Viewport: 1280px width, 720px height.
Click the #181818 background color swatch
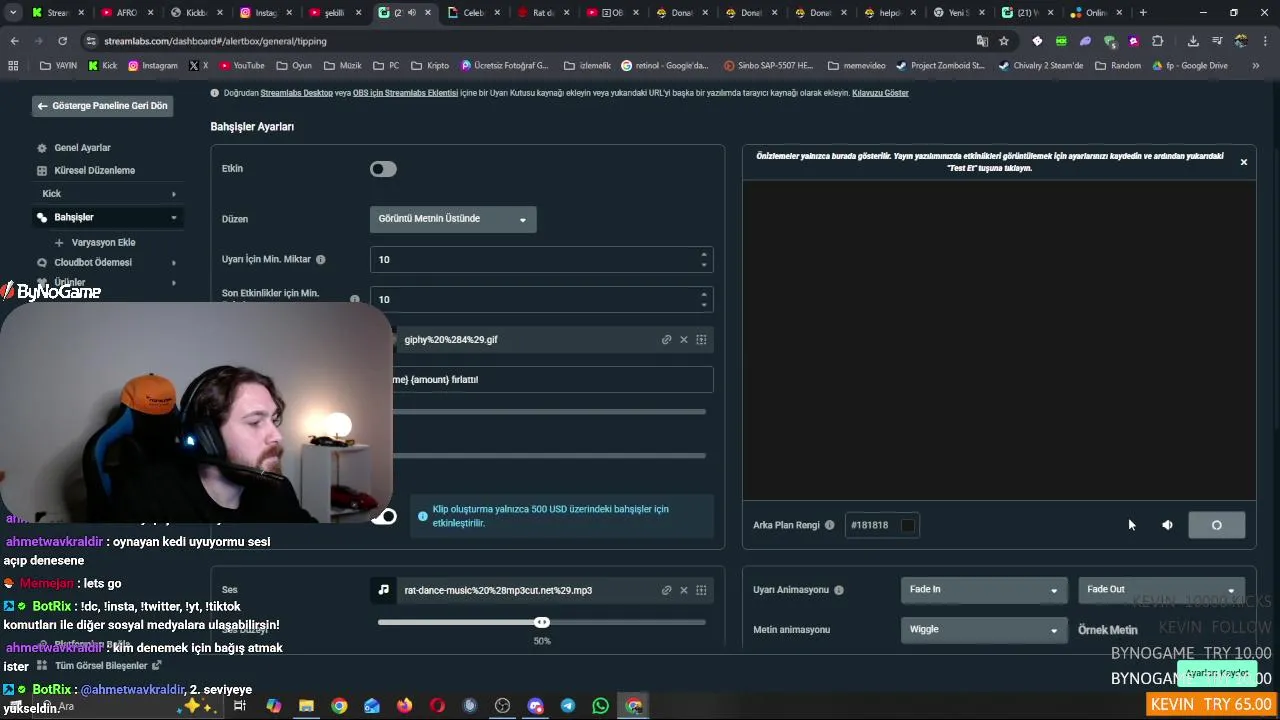point(908,525)
